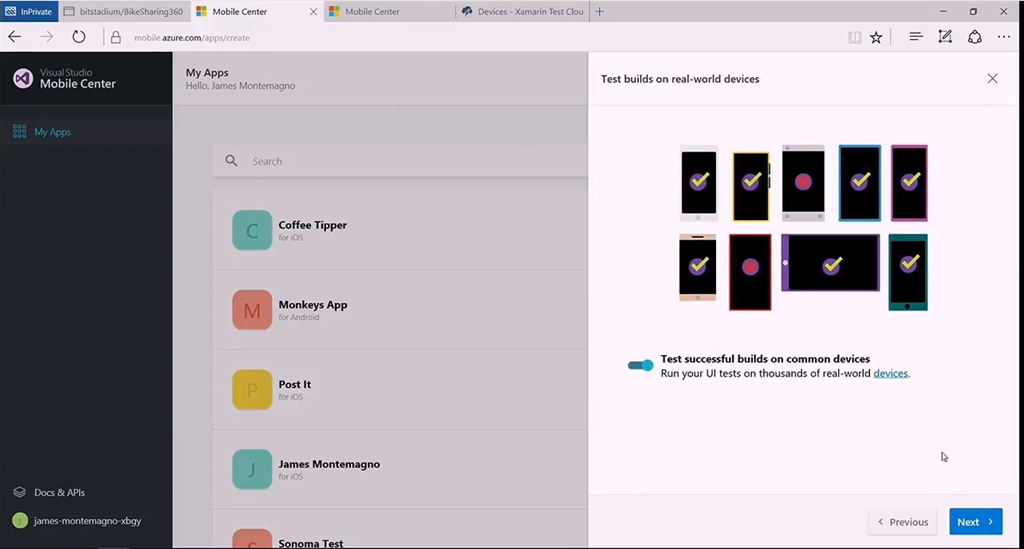This screenshot has height=549, width=1024.
Task: Select My Apps in the sidebar
Action: pyautogui.click(x=86, y=131)
